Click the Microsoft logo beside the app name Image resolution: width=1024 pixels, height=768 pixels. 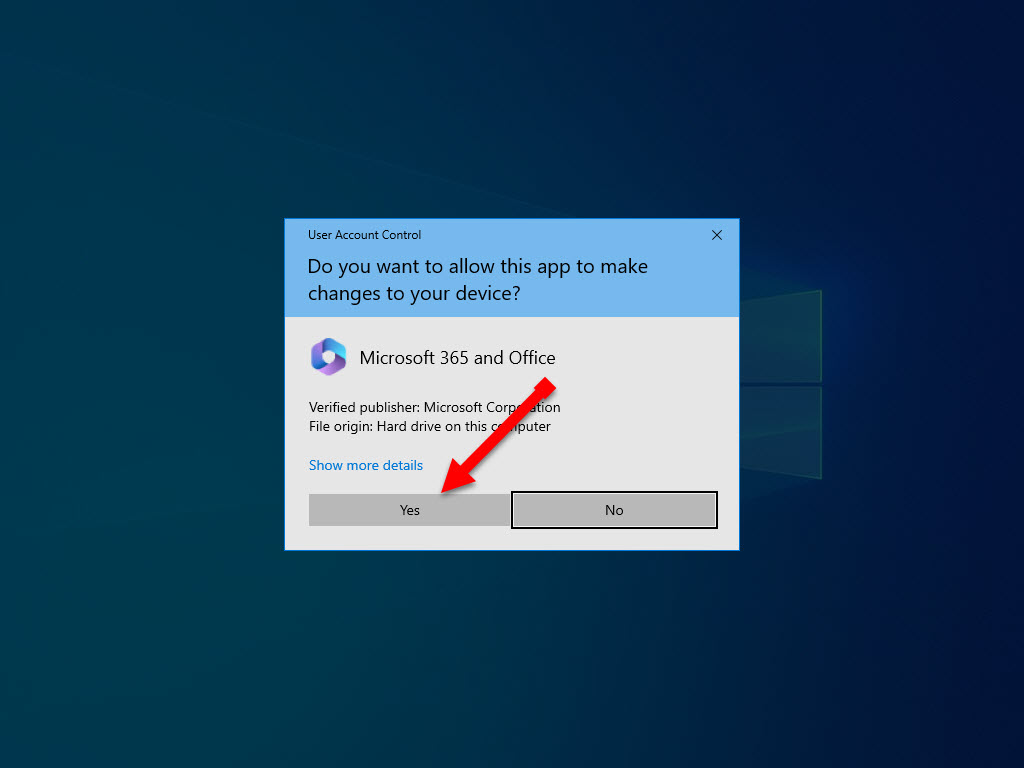pyautogui.click(x=329, y=357)
